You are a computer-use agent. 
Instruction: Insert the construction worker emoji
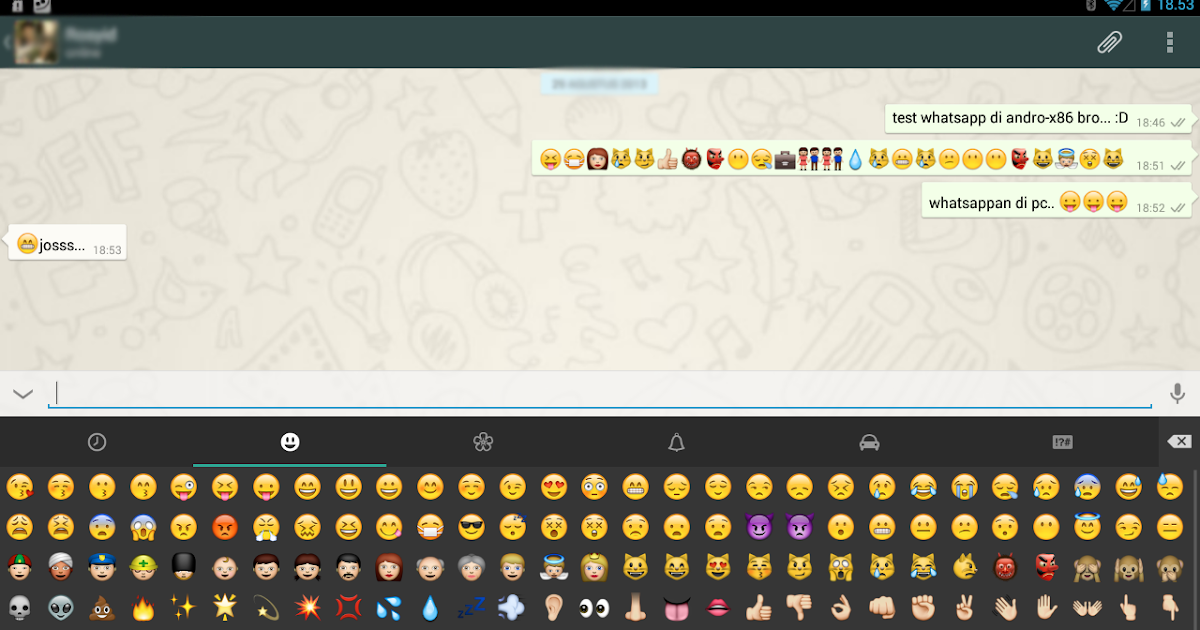pos(142,567)
